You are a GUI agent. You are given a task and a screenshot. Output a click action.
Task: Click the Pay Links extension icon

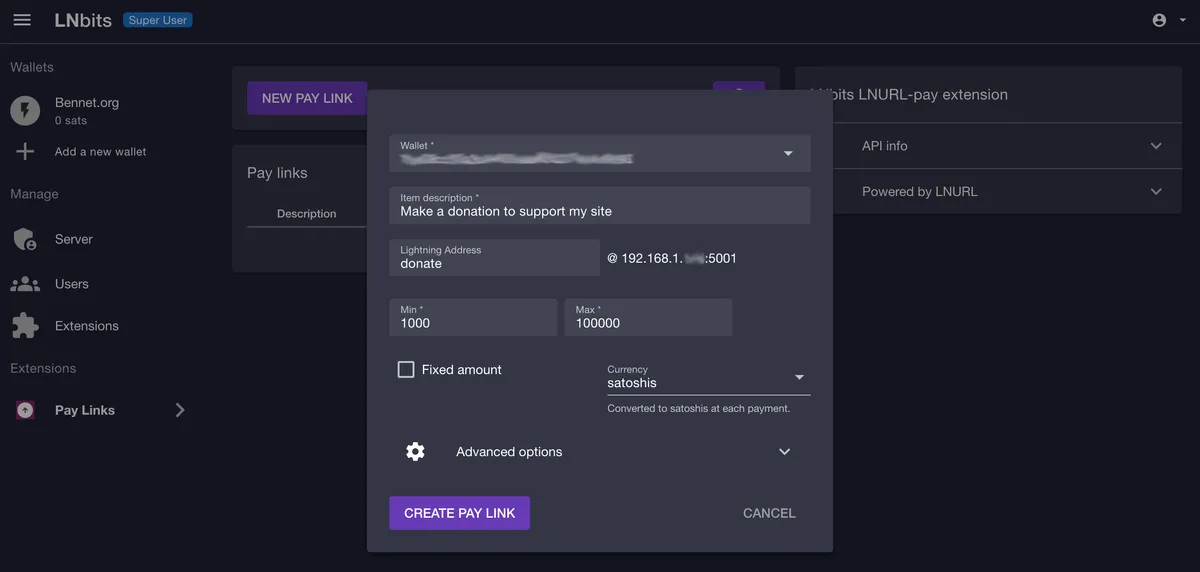click(25, 410)
